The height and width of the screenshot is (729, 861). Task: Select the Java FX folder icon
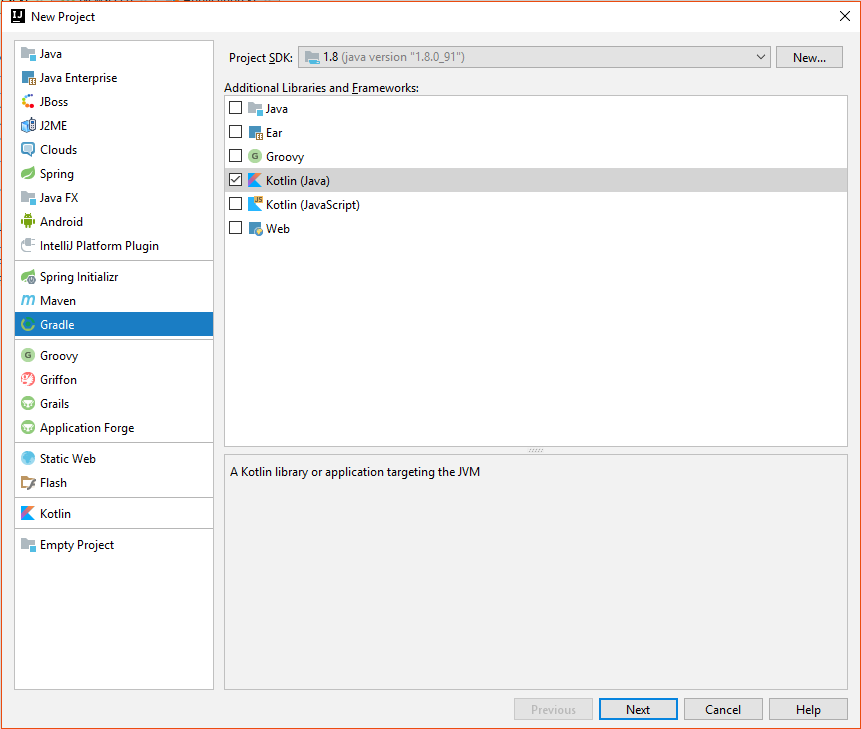pos(28,198)
